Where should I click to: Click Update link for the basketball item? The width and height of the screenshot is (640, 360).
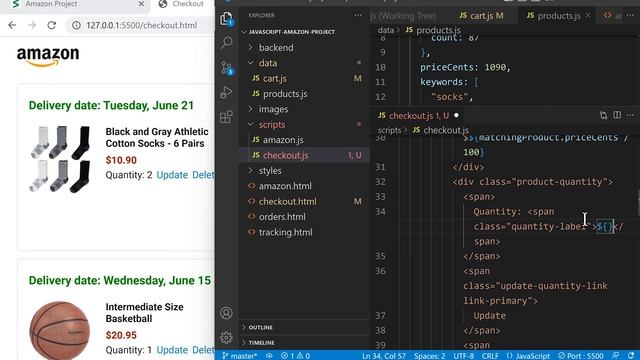[x=172, y=350]
